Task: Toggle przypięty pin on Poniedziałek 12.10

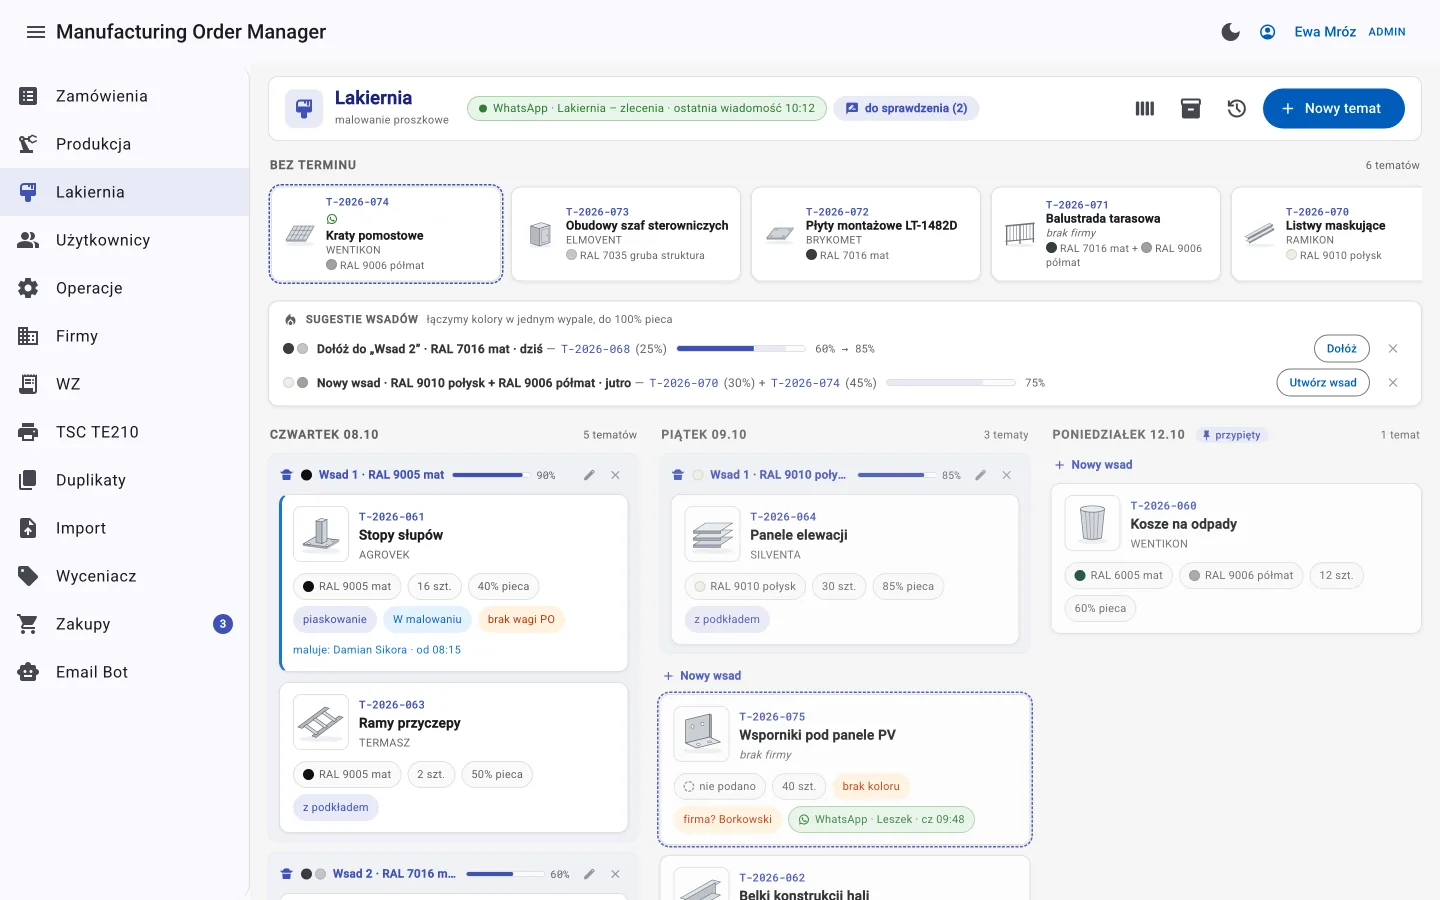Action: pyautogui.click(x=1232, y=435)
